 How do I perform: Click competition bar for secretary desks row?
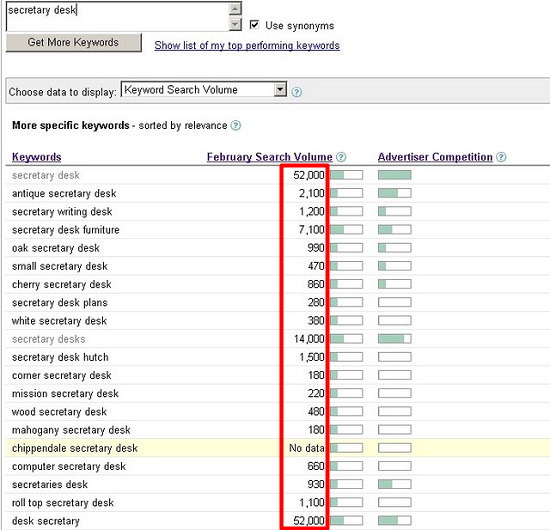point(394,339)
